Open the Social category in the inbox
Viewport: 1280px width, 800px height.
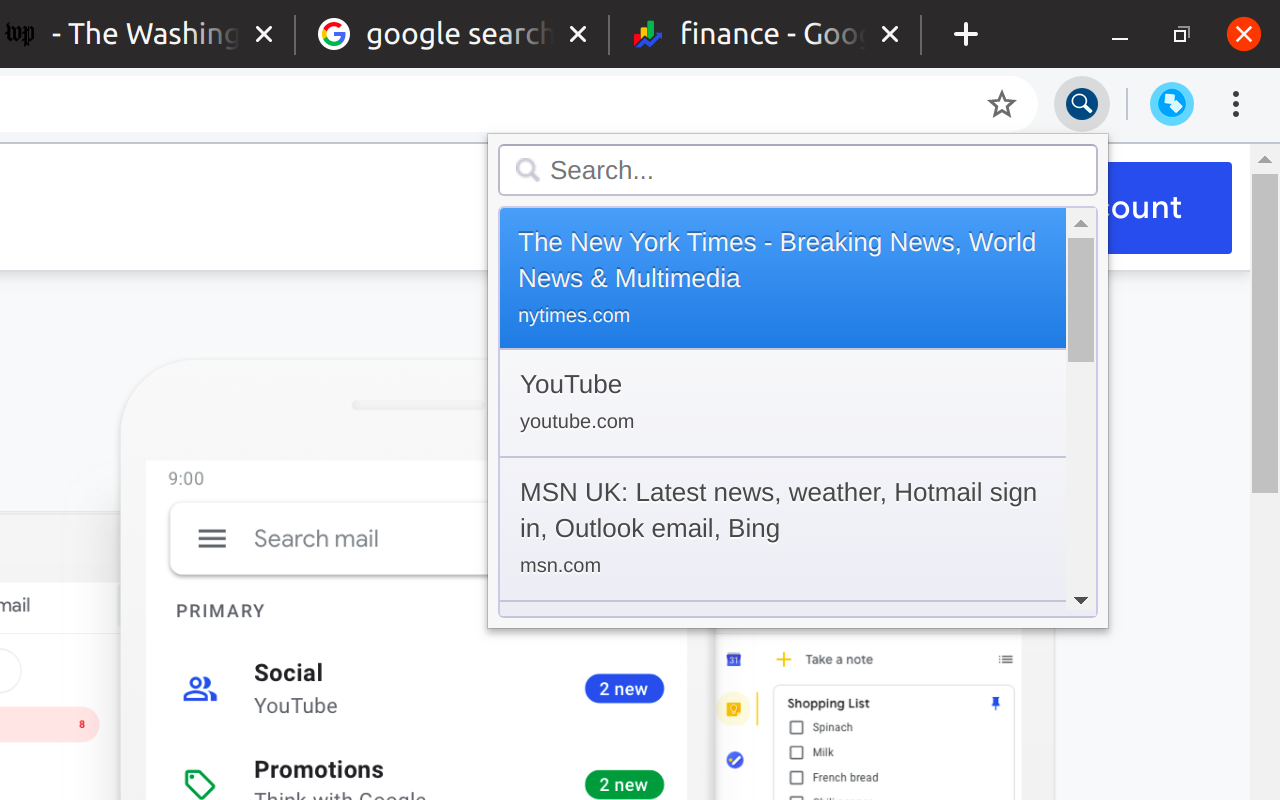click(416, 688)
